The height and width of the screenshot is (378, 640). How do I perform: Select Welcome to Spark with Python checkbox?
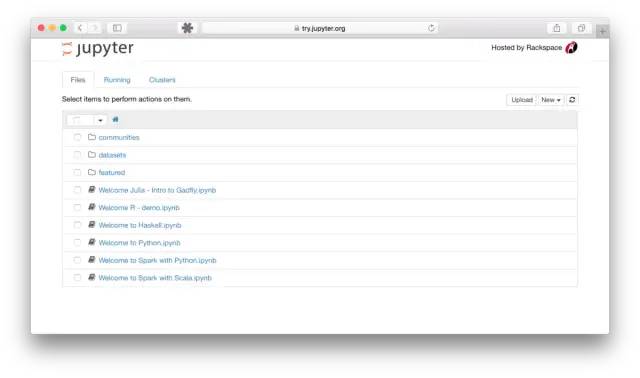[x=77, y=260]
